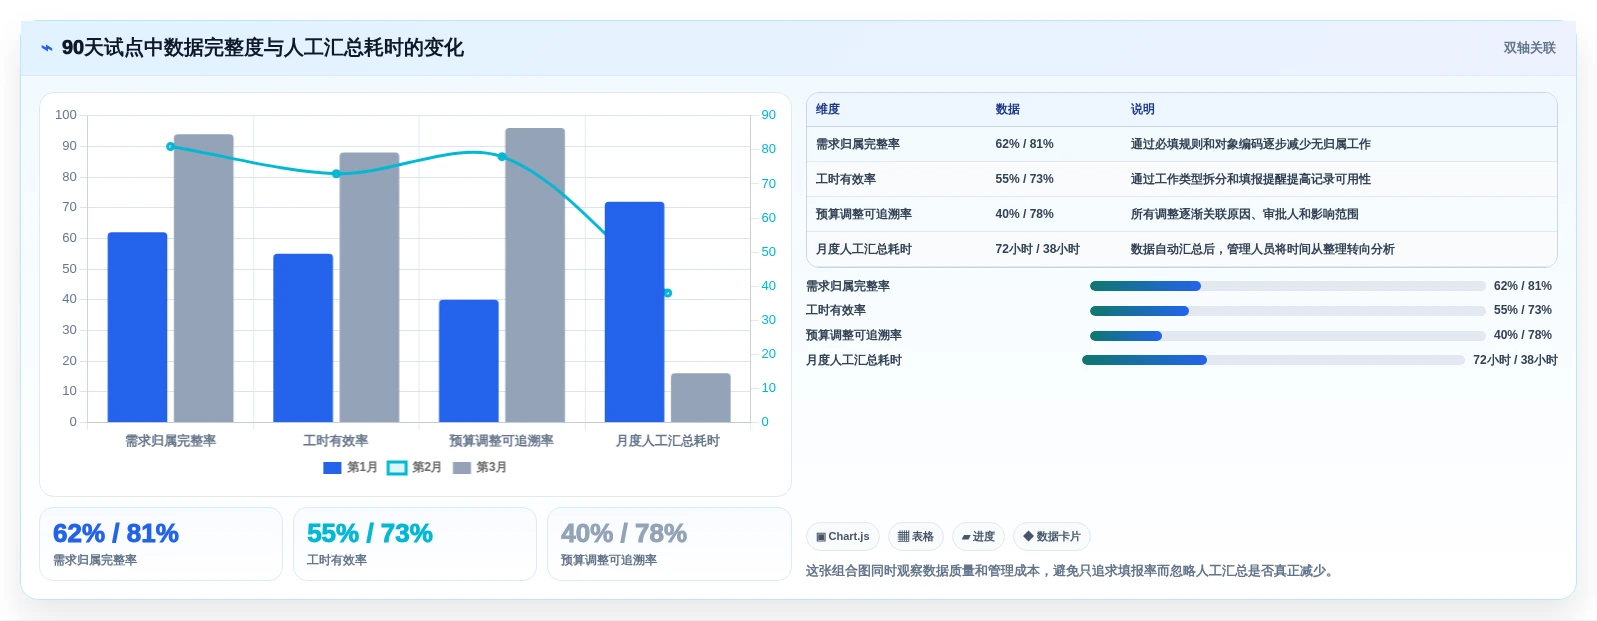1597x621 pixels.
Task: Click the 表格 tag
Action: [x=916, y=537]
